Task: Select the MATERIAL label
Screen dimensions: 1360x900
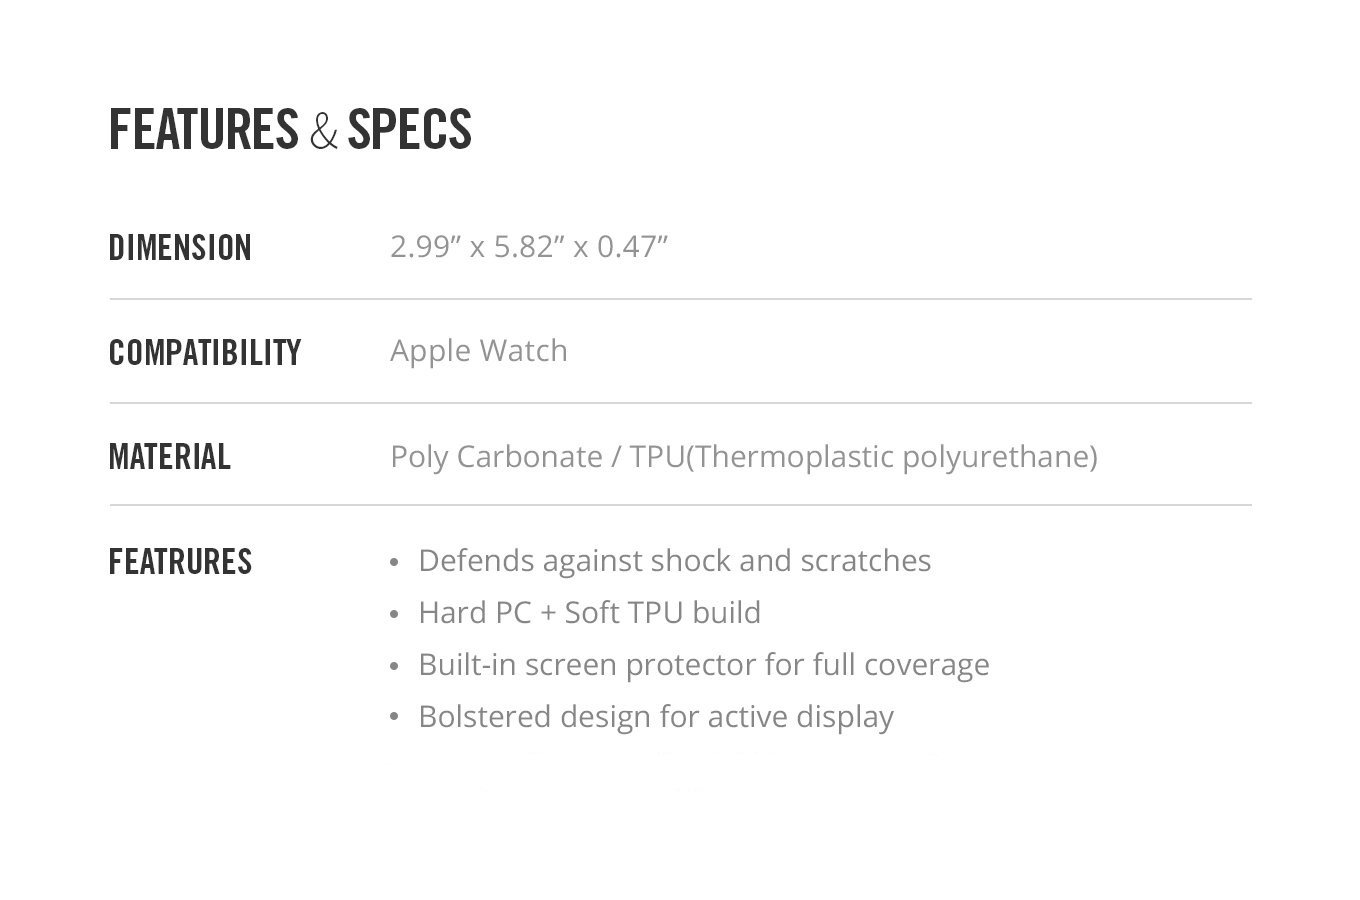Action: coord(170,457)
